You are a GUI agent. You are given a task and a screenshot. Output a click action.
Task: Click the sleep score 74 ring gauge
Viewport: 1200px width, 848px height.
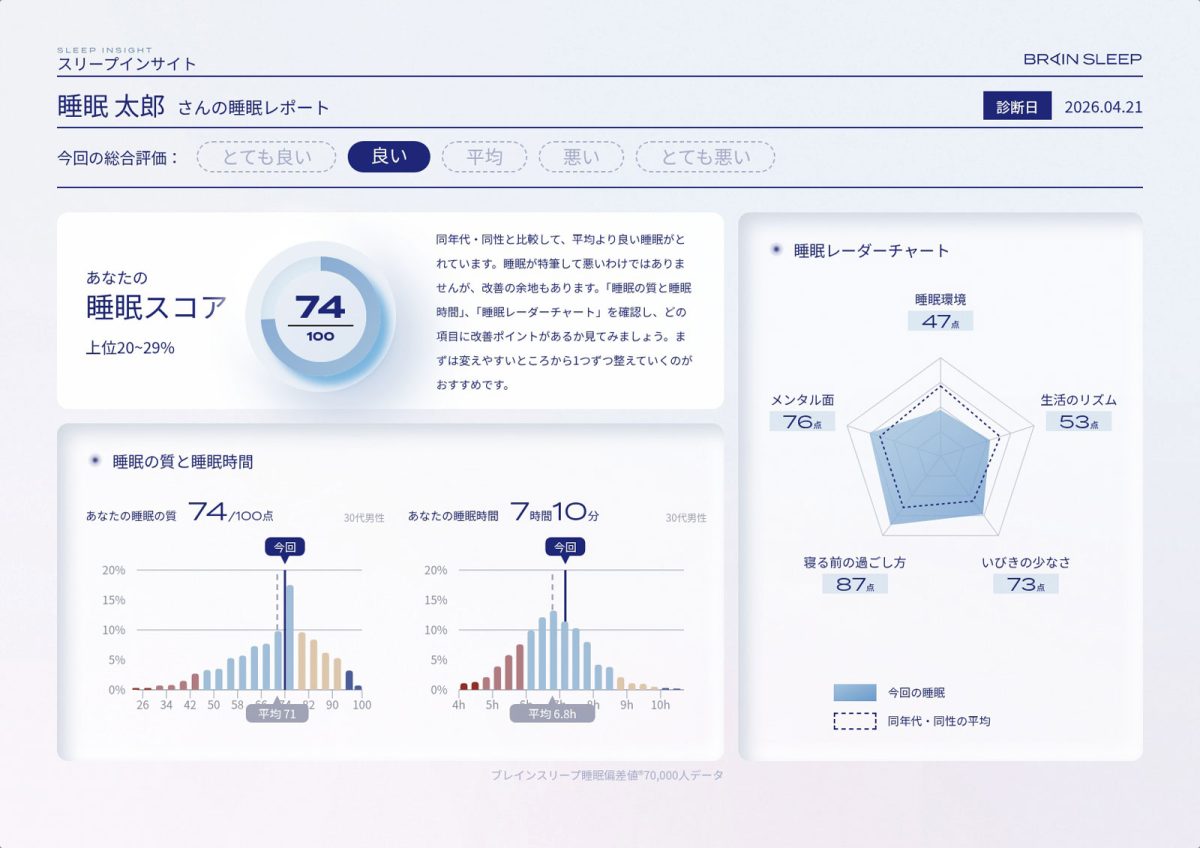coord(321,318)
